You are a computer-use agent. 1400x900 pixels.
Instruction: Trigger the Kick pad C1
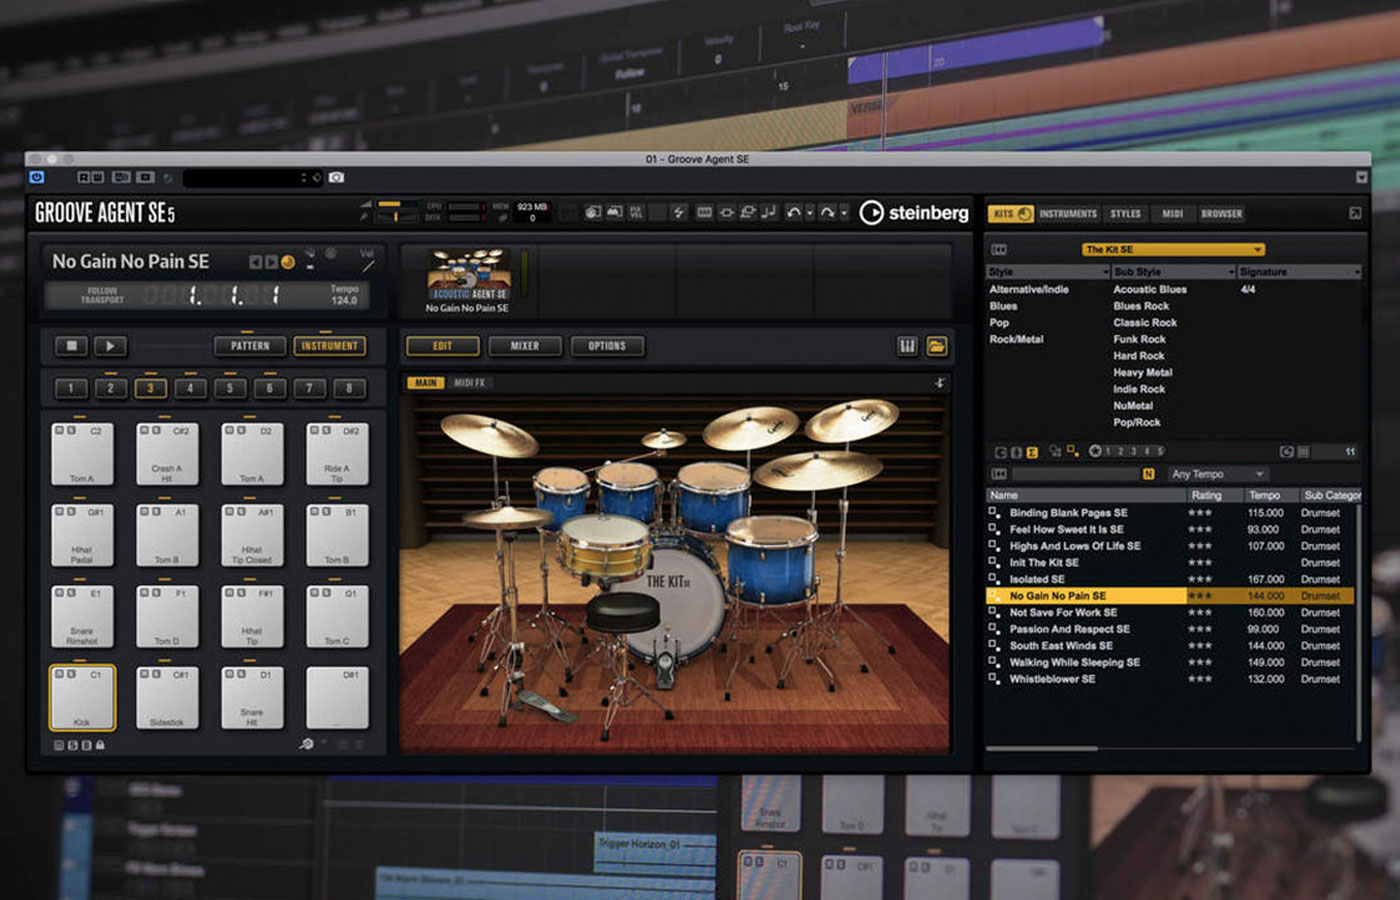[82, 697]
